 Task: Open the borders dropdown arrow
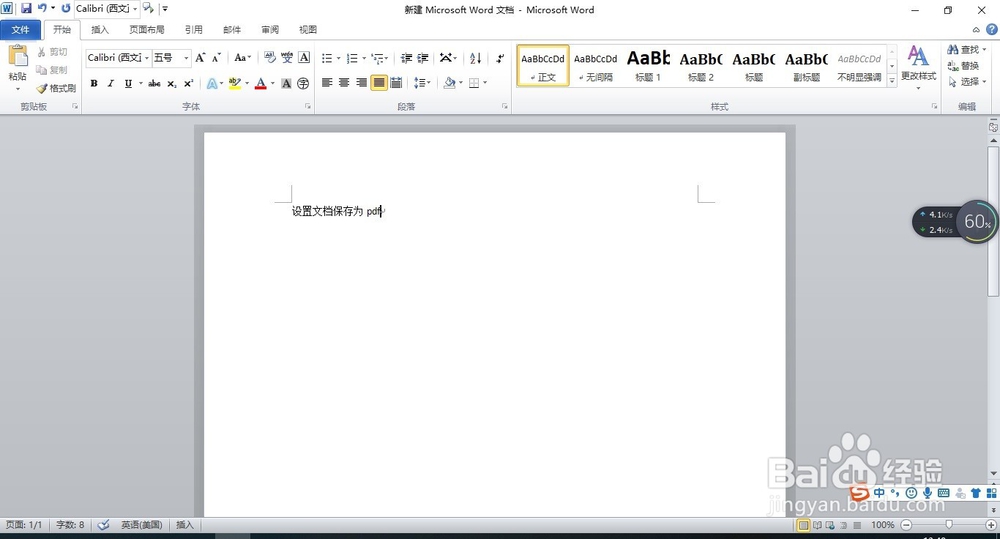coord(485,83)
